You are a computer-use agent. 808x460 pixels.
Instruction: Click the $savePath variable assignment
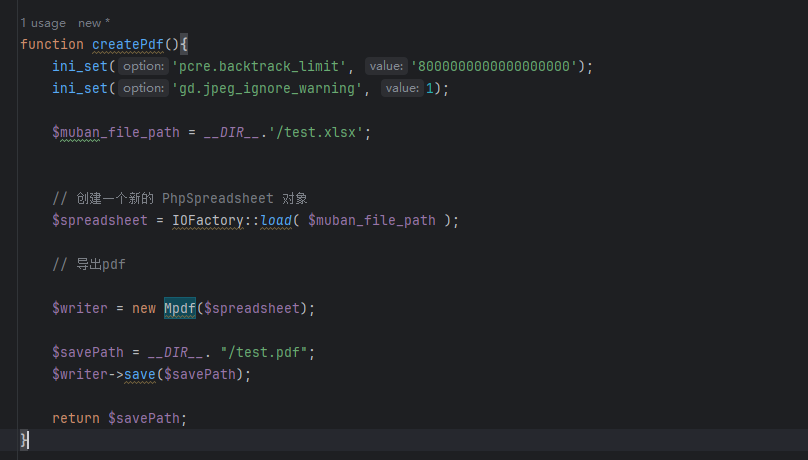click(88, 352)
